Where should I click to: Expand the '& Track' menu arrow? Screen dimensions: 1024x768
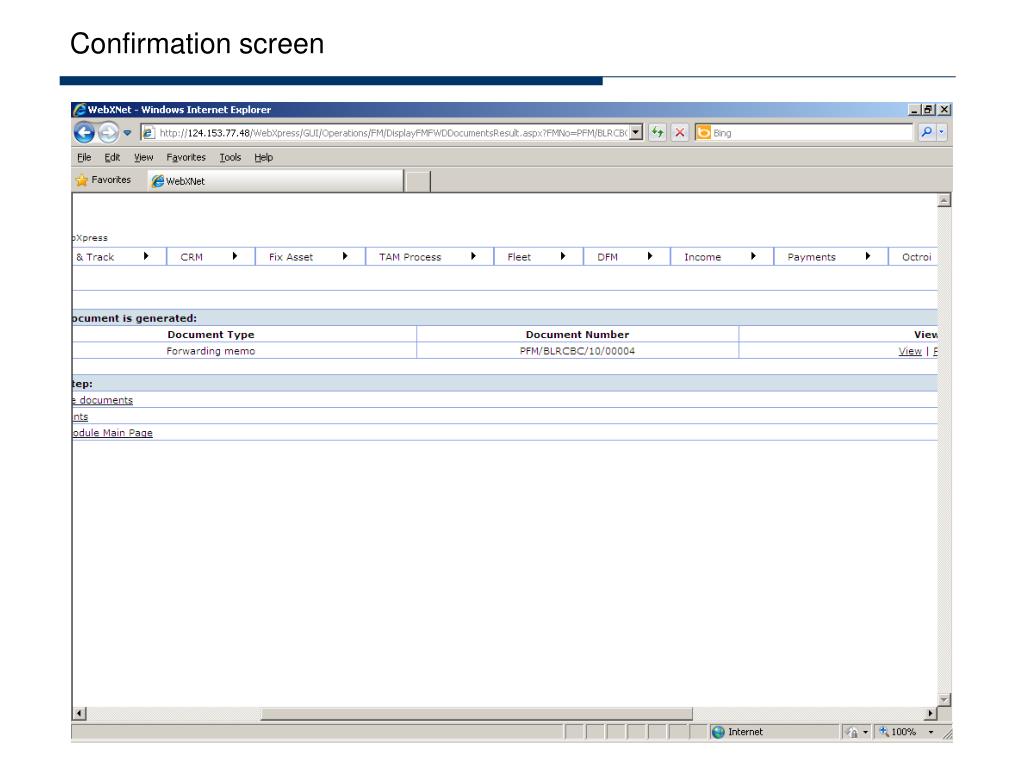click(146, 257)
